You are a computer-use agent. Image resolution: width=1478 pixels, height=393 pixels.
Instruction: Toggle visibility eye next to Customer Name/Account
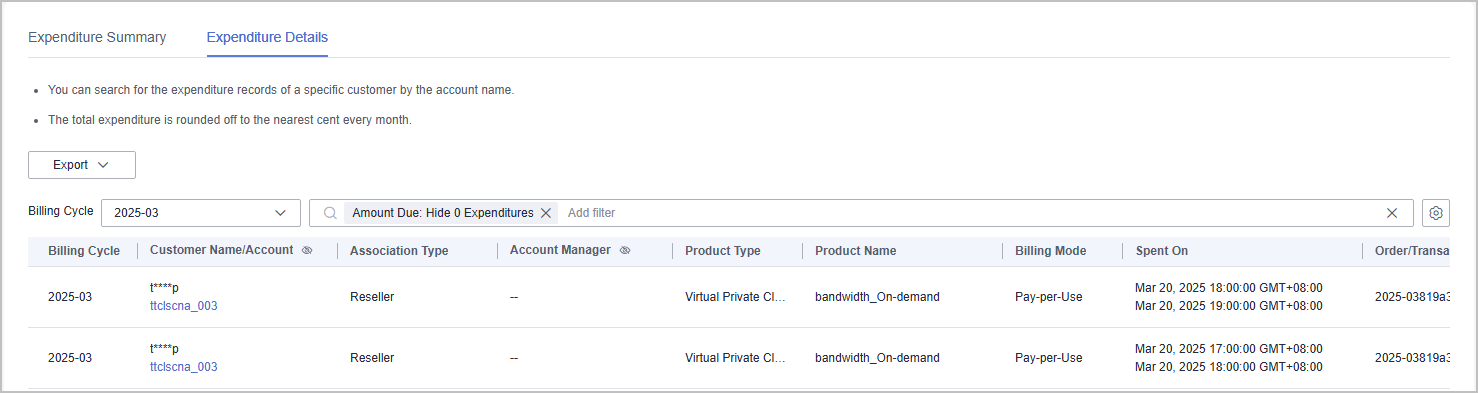click(307, 251)
